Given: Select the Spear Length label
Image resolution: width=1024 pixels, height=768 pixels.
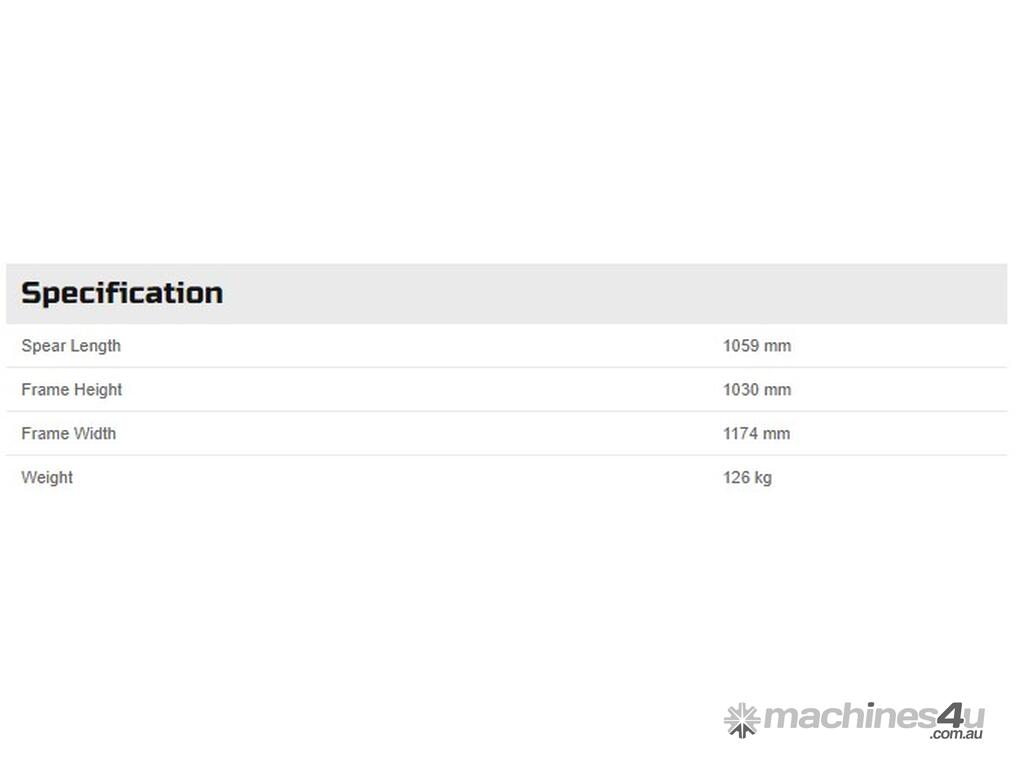Looking at the screenshot, I should click(71, 346).
